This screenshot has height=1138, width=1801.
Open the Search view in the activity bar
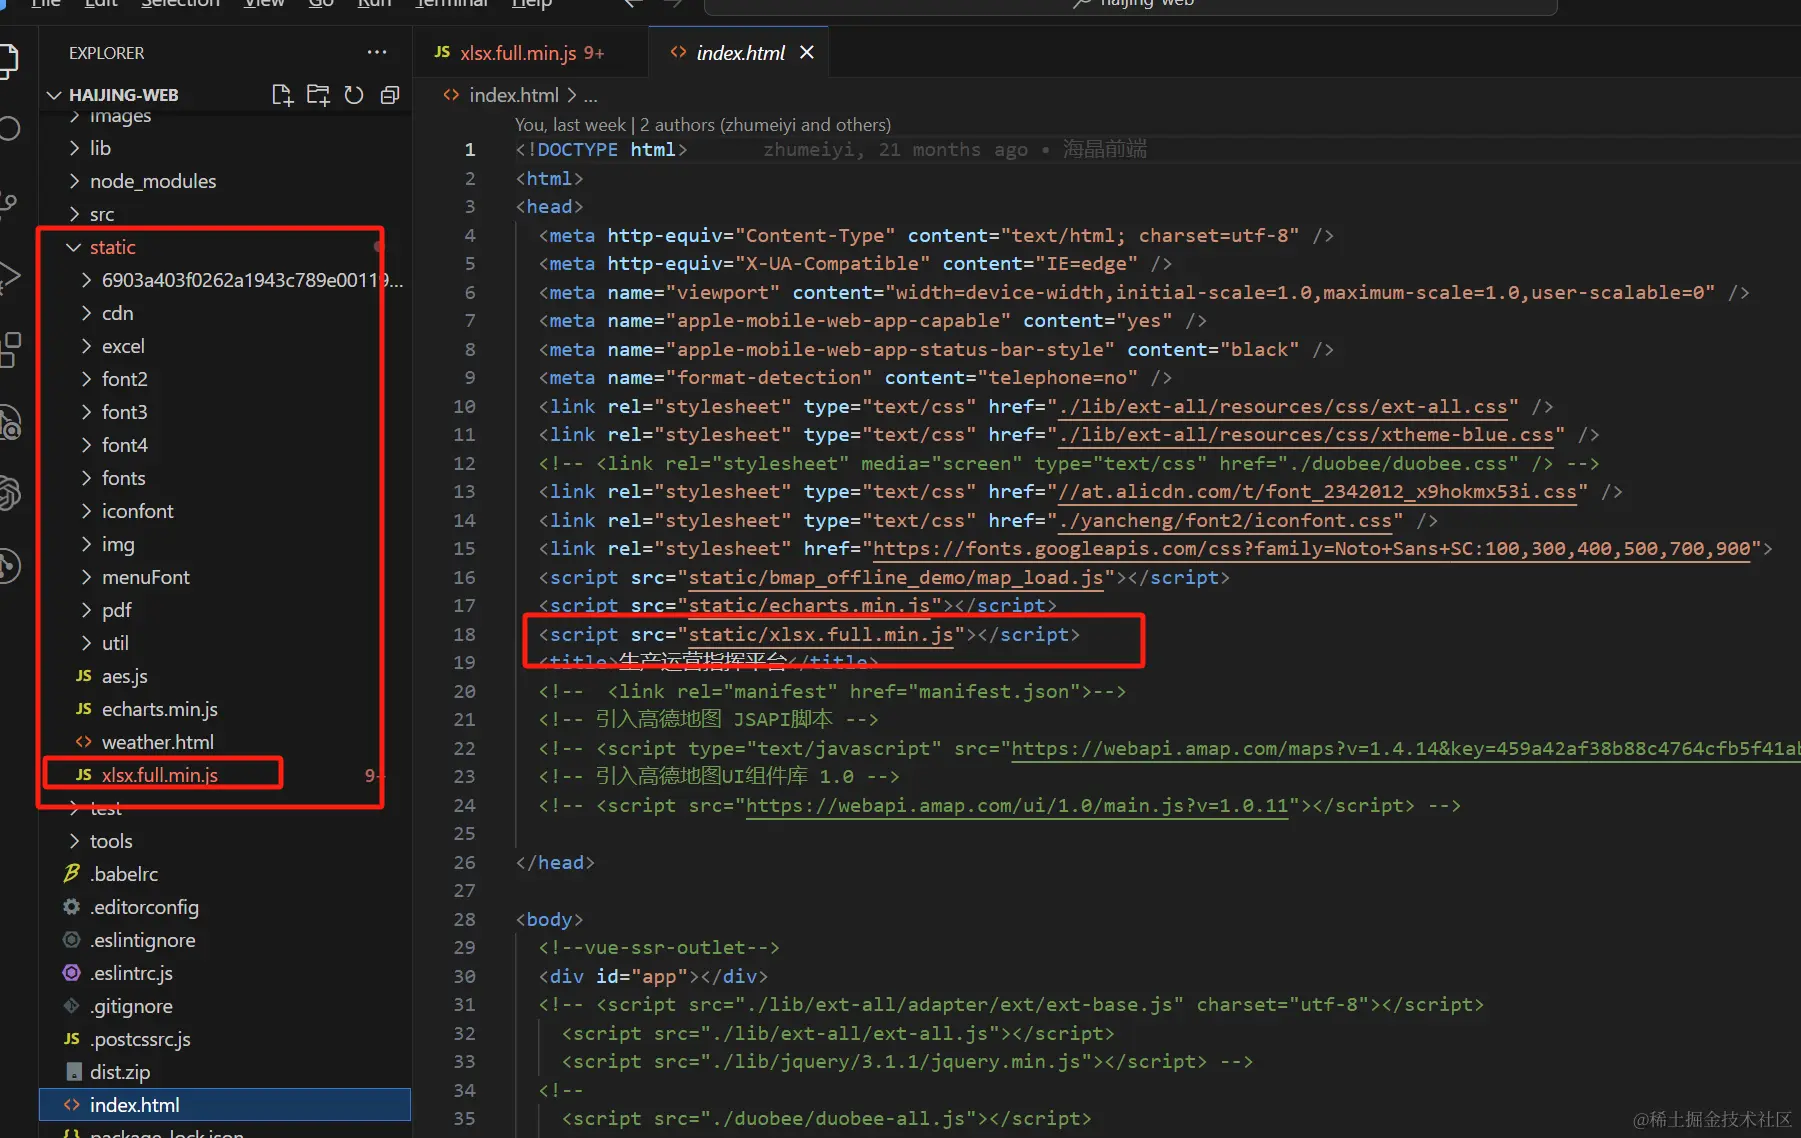[8, 129]
